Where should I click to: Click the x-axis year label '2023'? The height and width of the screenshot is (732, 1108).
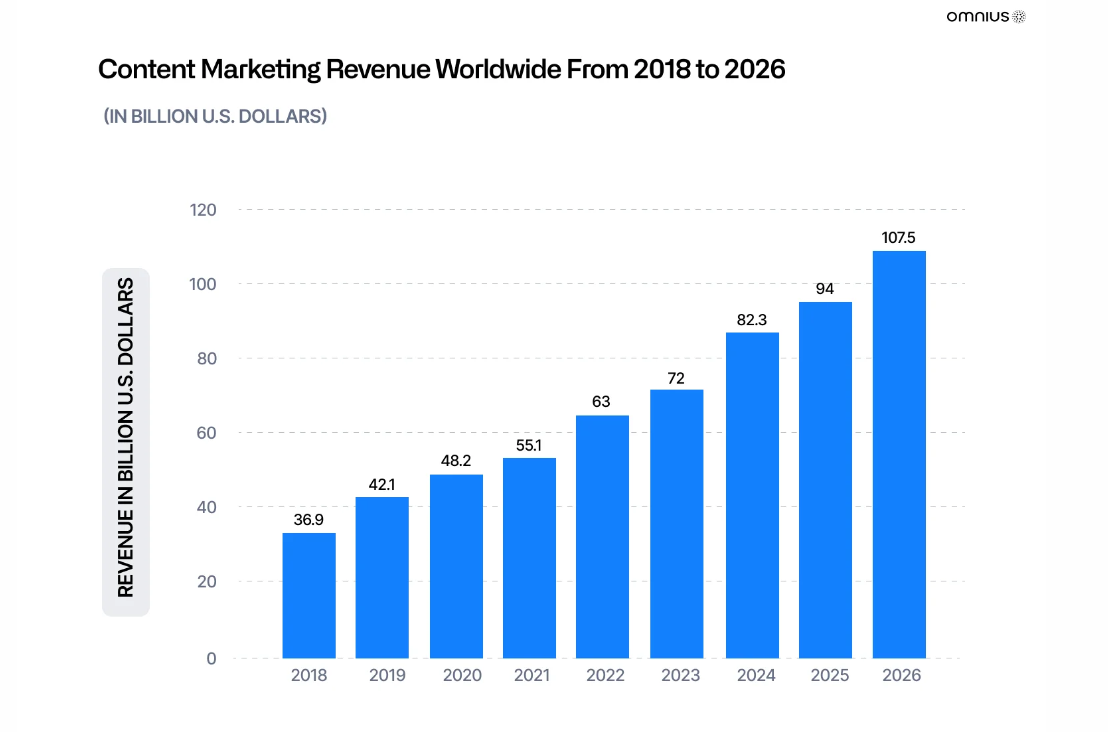(x=680, y=675)
